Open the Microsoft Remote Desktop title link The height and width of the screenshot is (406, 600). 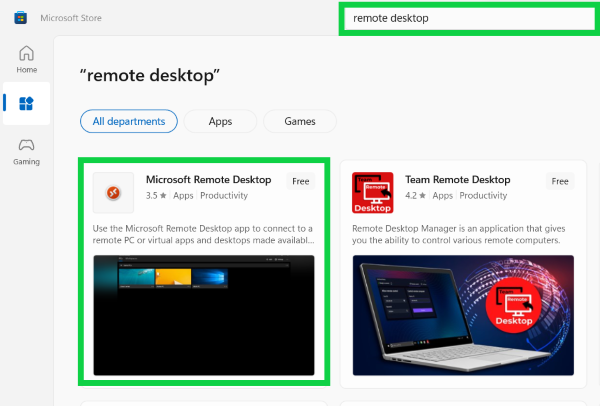(x=208, y=180)
